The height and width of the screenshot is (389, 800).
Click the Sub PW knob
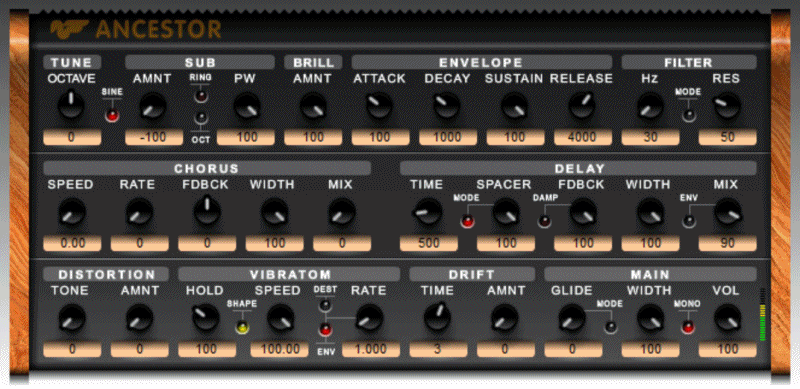click(x=247, y=106)
